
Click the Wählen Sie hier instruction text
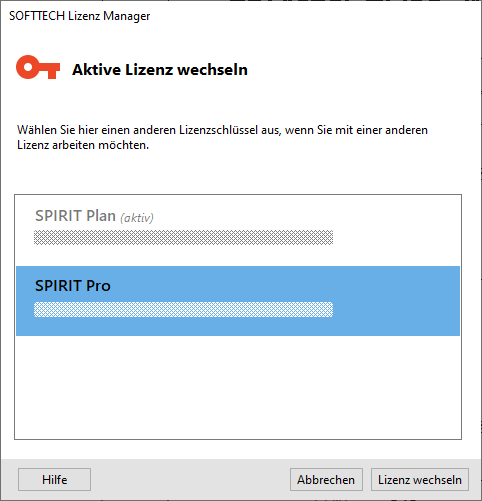[x=222, y=137]
